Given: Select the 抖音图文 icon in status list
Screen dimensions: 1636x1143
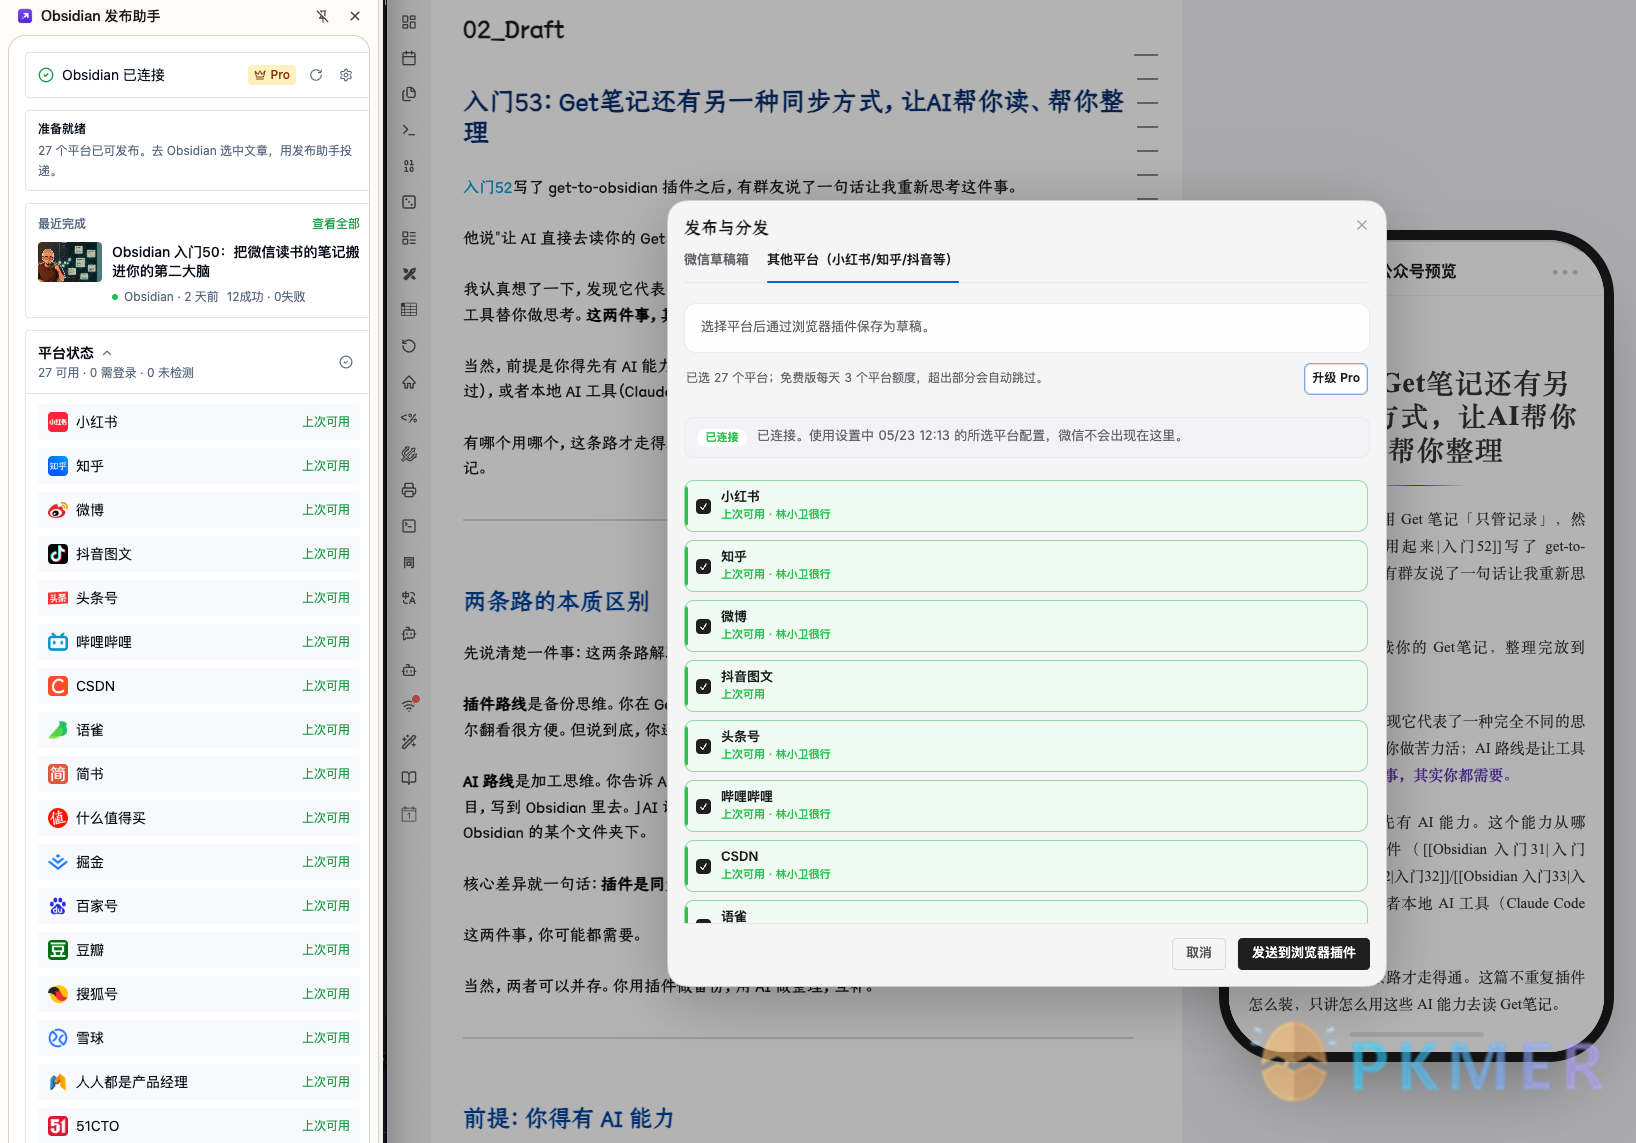Looking at the screenshot, I should coord(58,554).
